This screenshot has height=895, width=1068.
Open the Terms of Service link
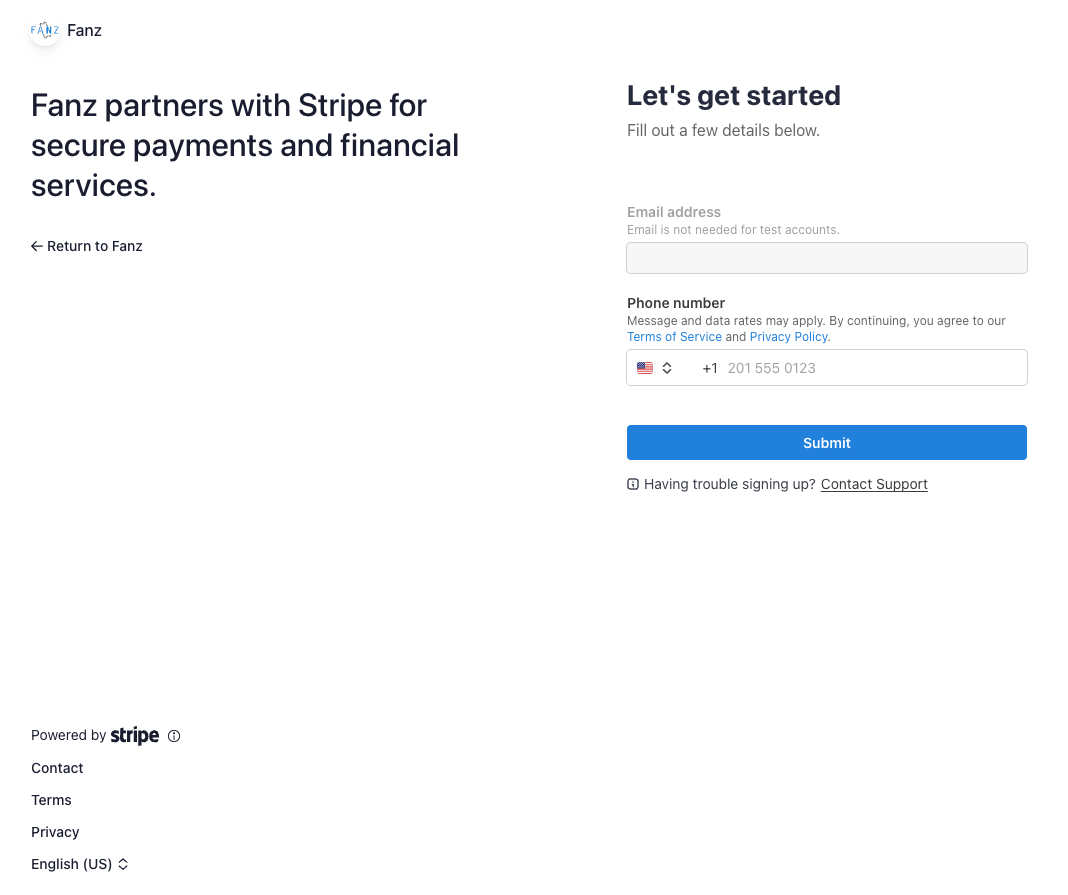coord(674,337)
